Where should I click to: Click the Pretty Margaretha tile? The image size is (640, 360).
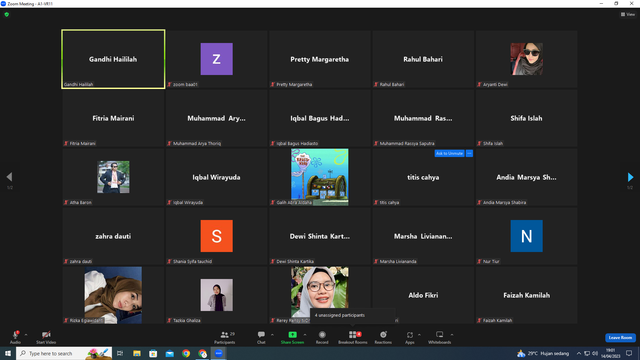pyautogui.click(x=320, y=59)
